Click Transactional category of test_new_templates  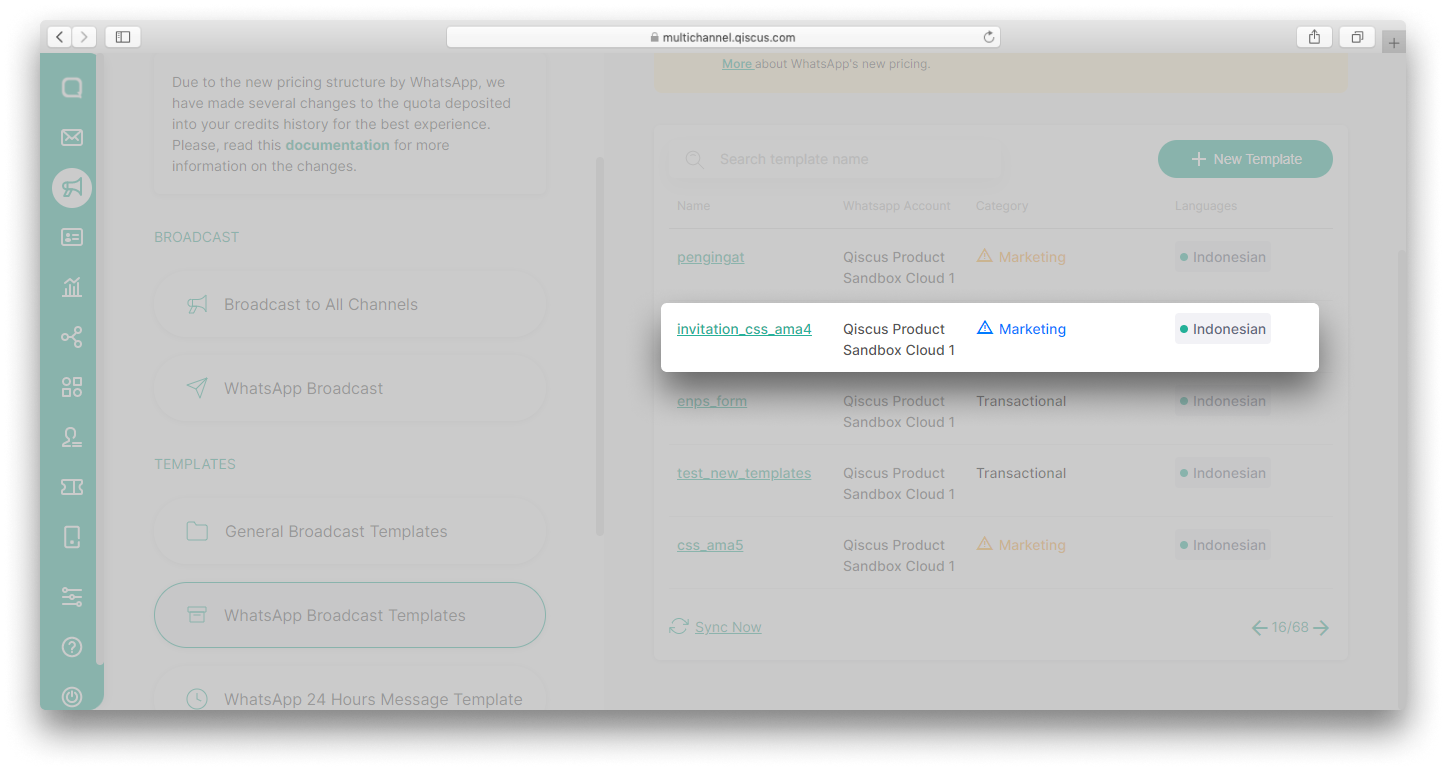[x=1021, y=473]
